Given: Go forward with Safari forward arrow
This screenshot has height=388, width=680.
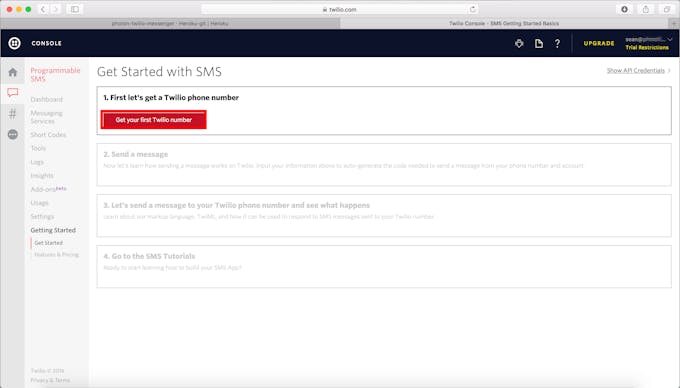Looking at the screenshot, I should coord(55,9).
